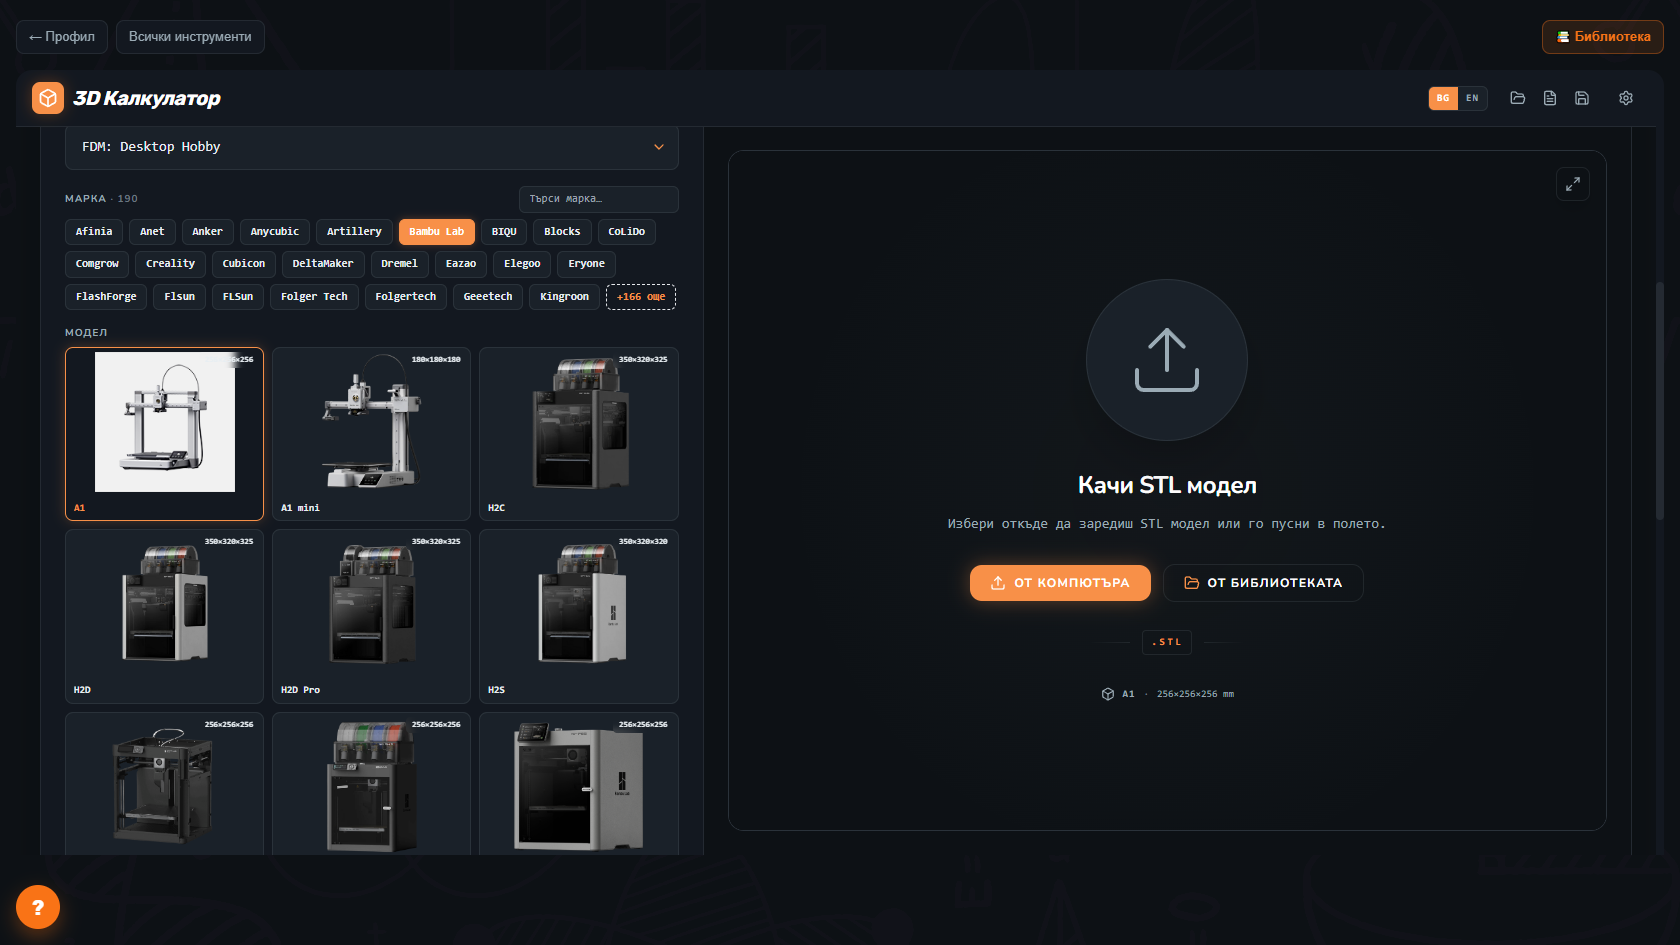Click the round help question mark button

(x=38, y=907)
